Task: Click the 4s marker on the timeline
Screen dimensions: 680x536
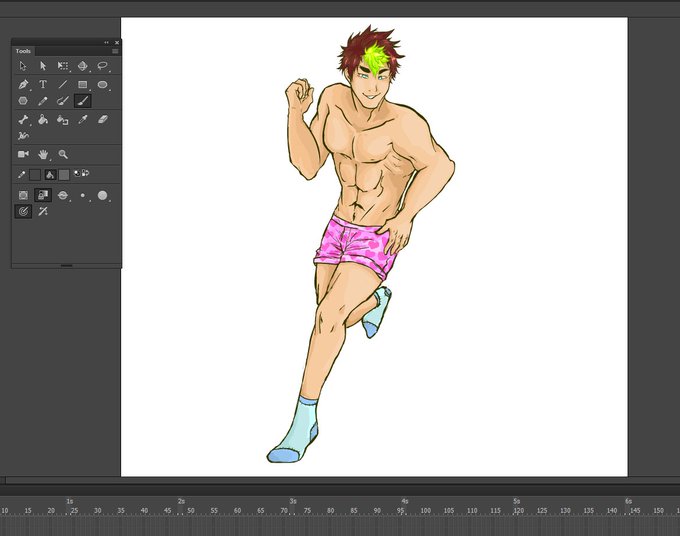Action: point(405,501)
